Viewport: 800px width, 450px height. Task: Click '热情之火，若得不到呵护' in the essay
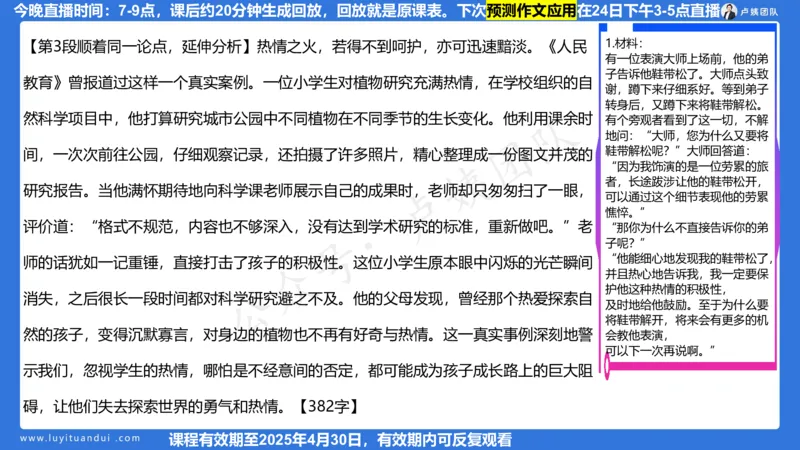pos(338,47)
